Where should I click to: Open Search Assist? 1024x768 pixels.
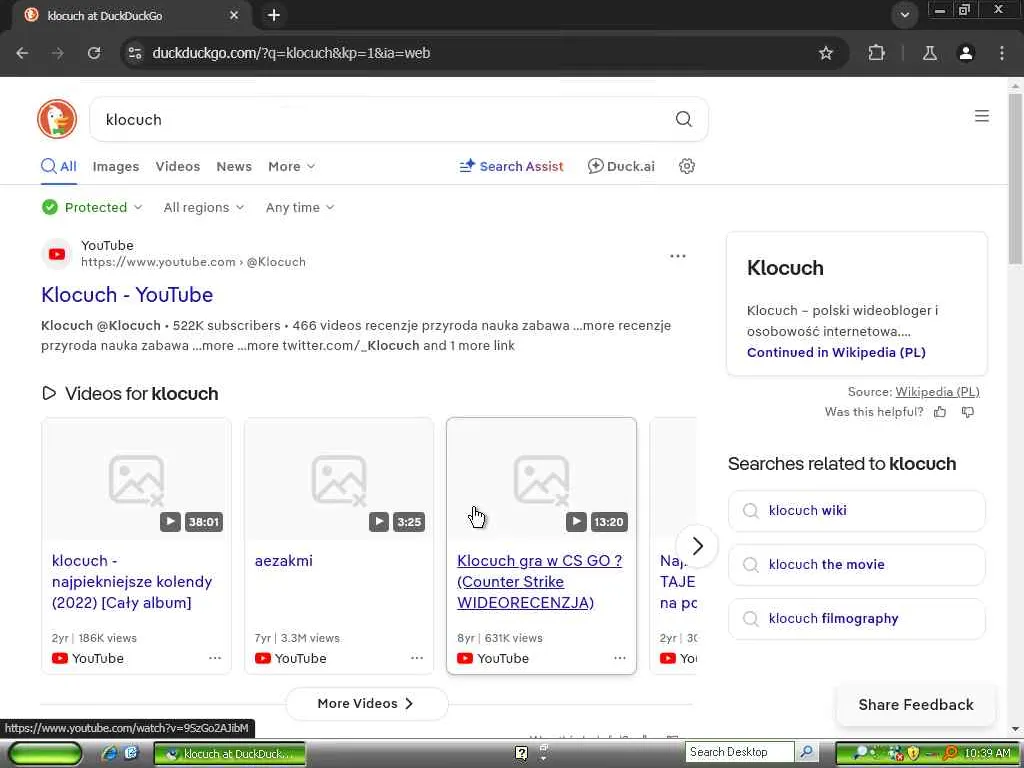click(x=511, y=167)
